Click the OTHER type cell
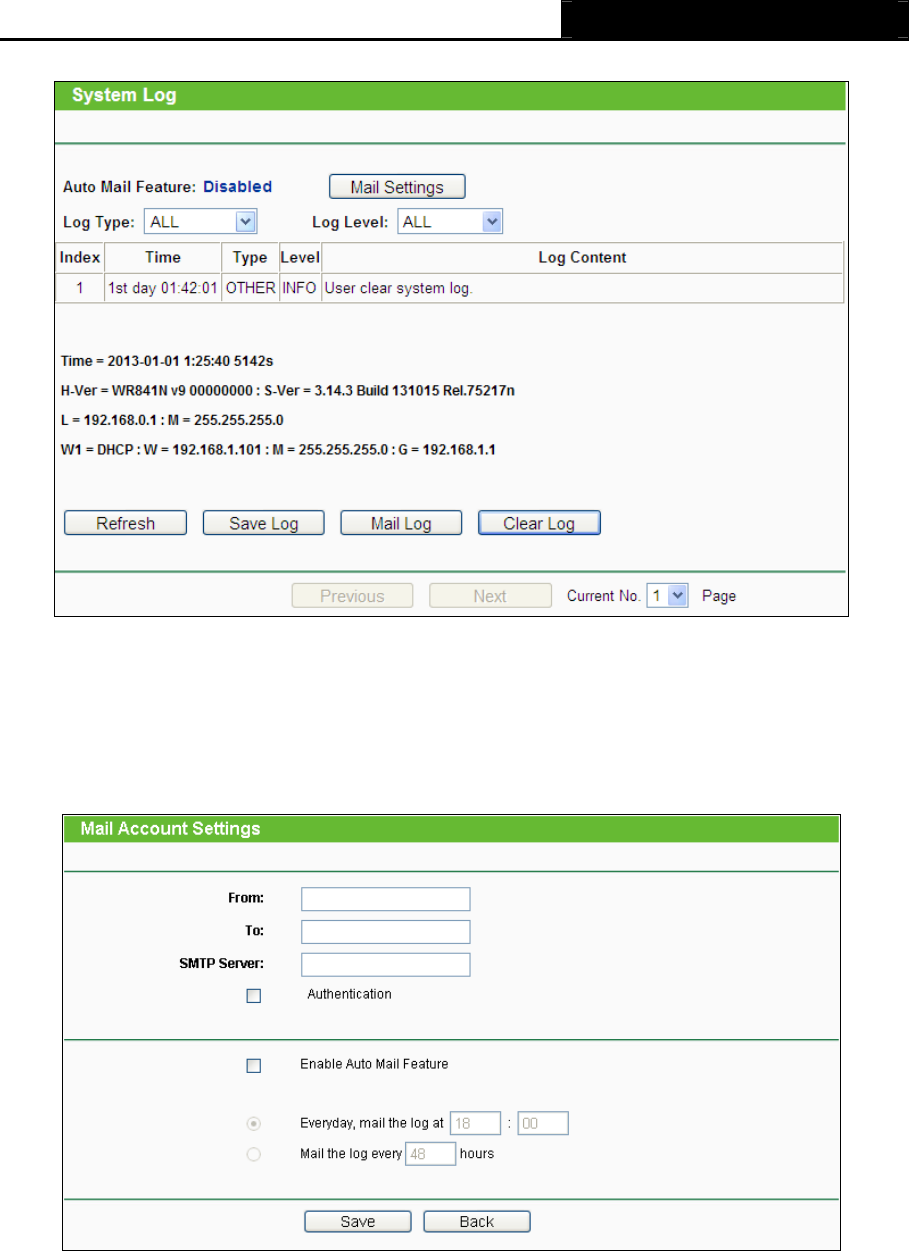 point(250,288)
